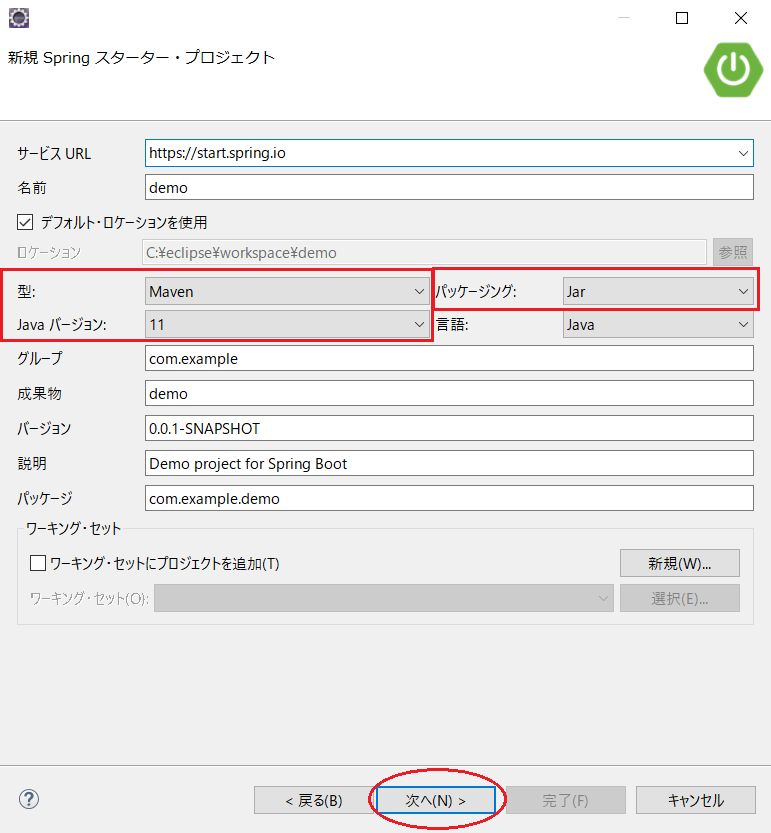Click the グループ field com.example
The height and width of the screenshot is (833, 771).
(449, 359)
